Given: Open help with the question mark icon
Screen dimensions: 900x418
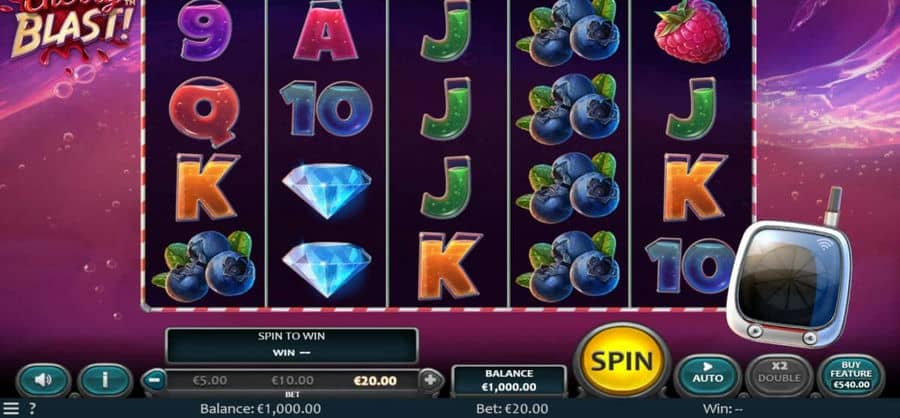Looking at the screenshot, I should pos(33,409).
